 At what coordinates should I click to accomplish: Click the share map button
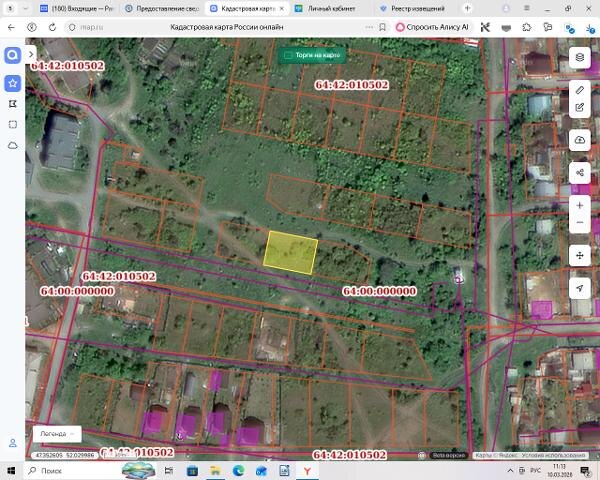[x=580, y=173]
